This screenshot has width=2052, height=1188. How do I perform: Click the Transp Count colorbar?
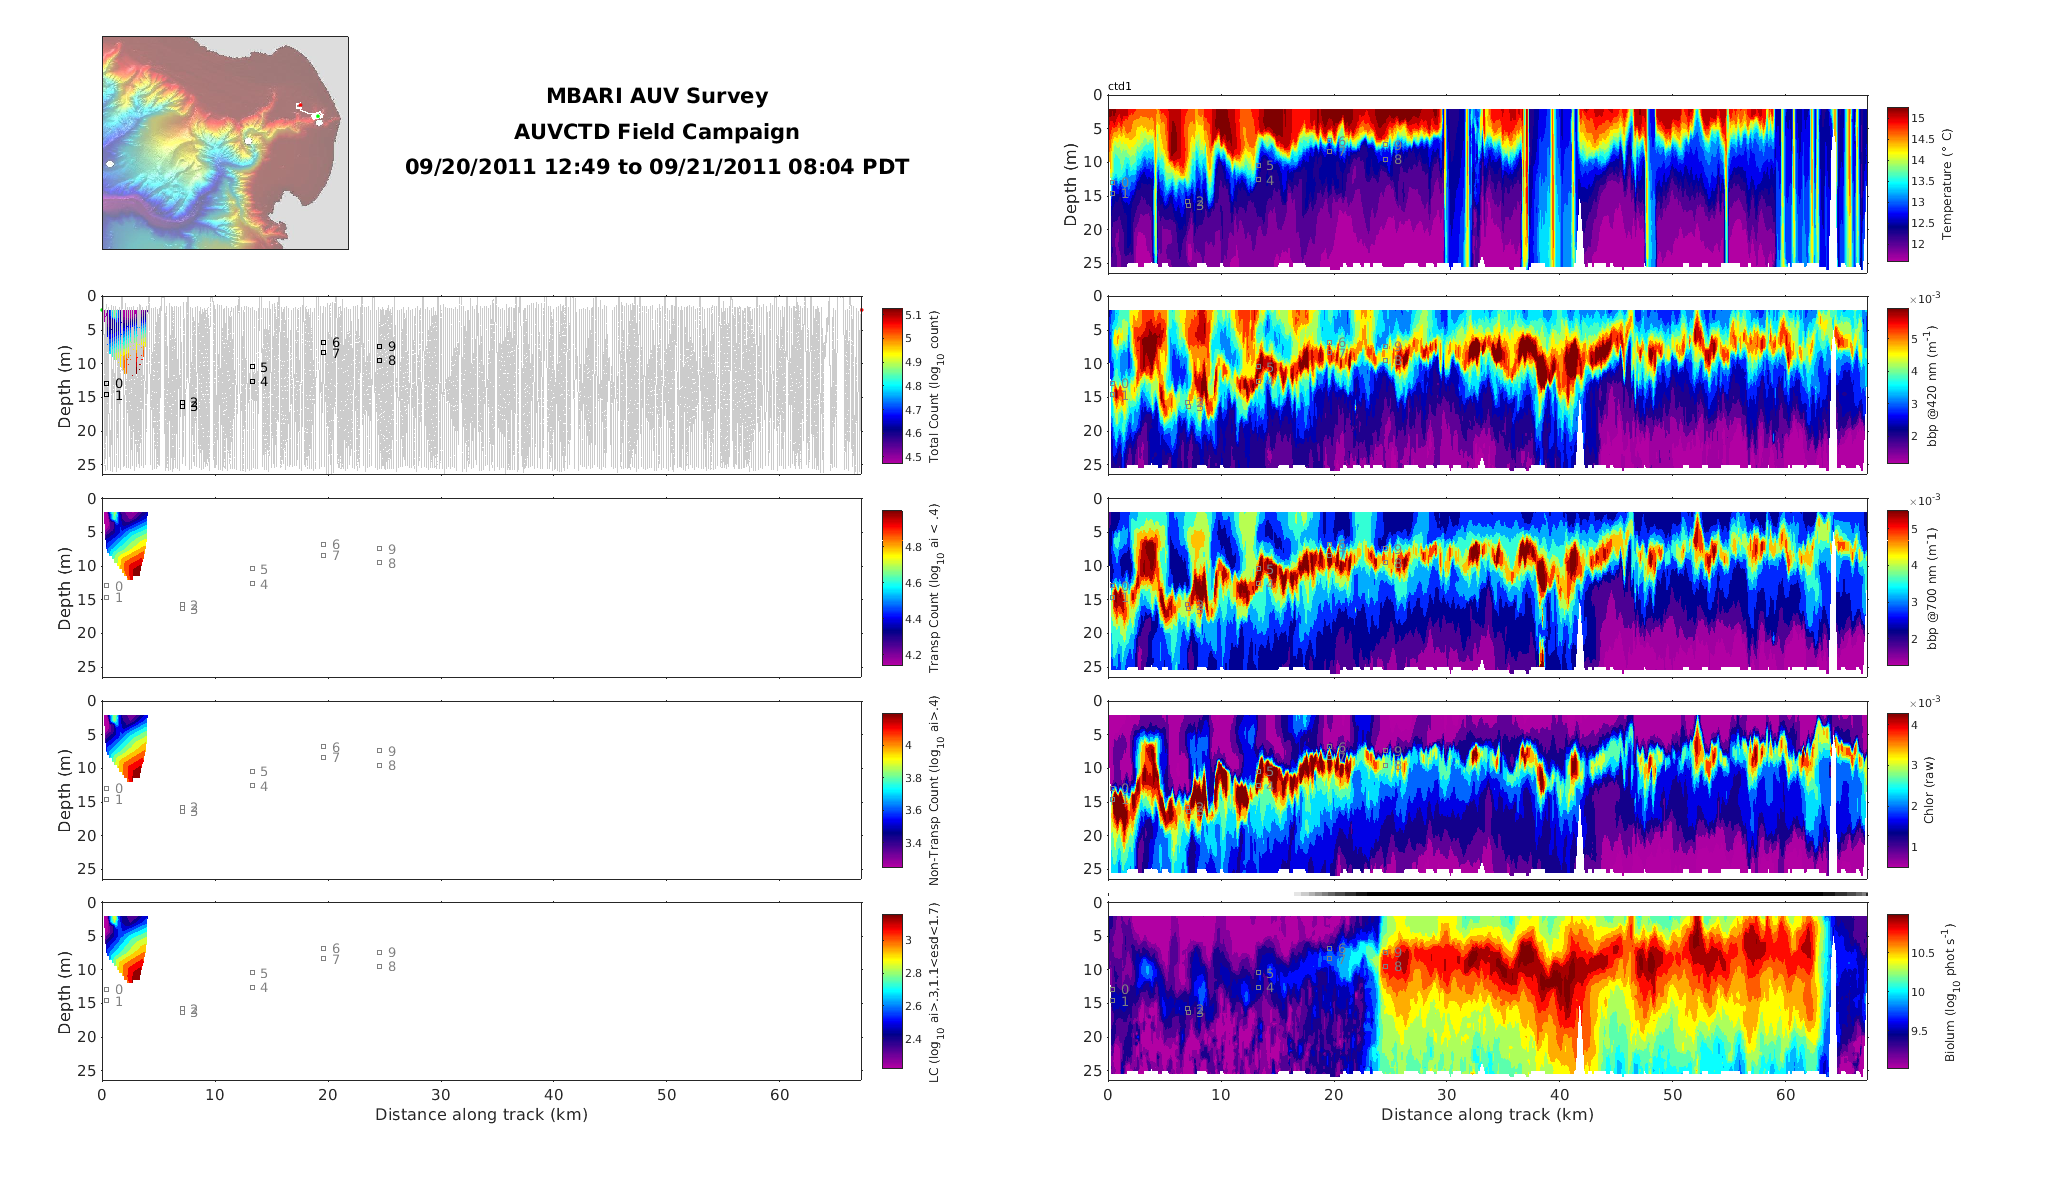[x=892, y=587]
